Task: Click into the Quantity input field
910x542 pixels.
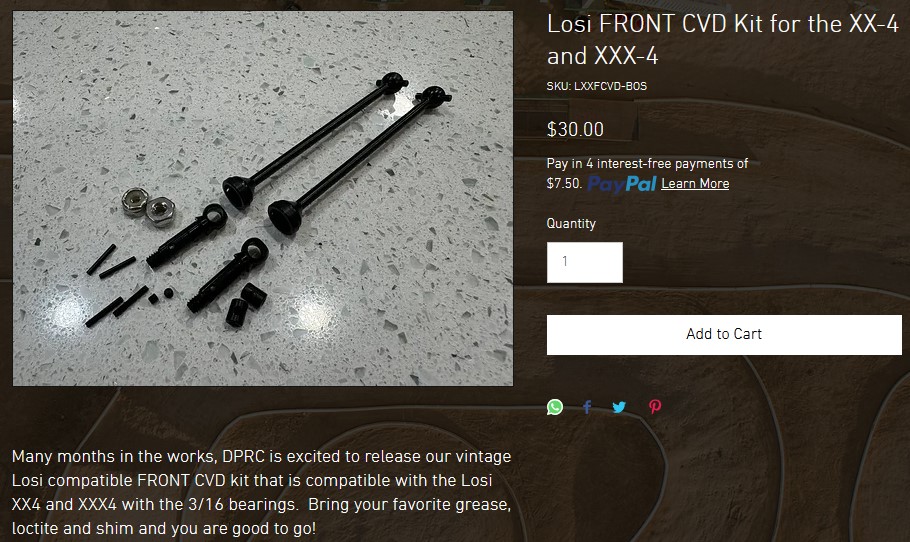Action: [x=584, y=262]
